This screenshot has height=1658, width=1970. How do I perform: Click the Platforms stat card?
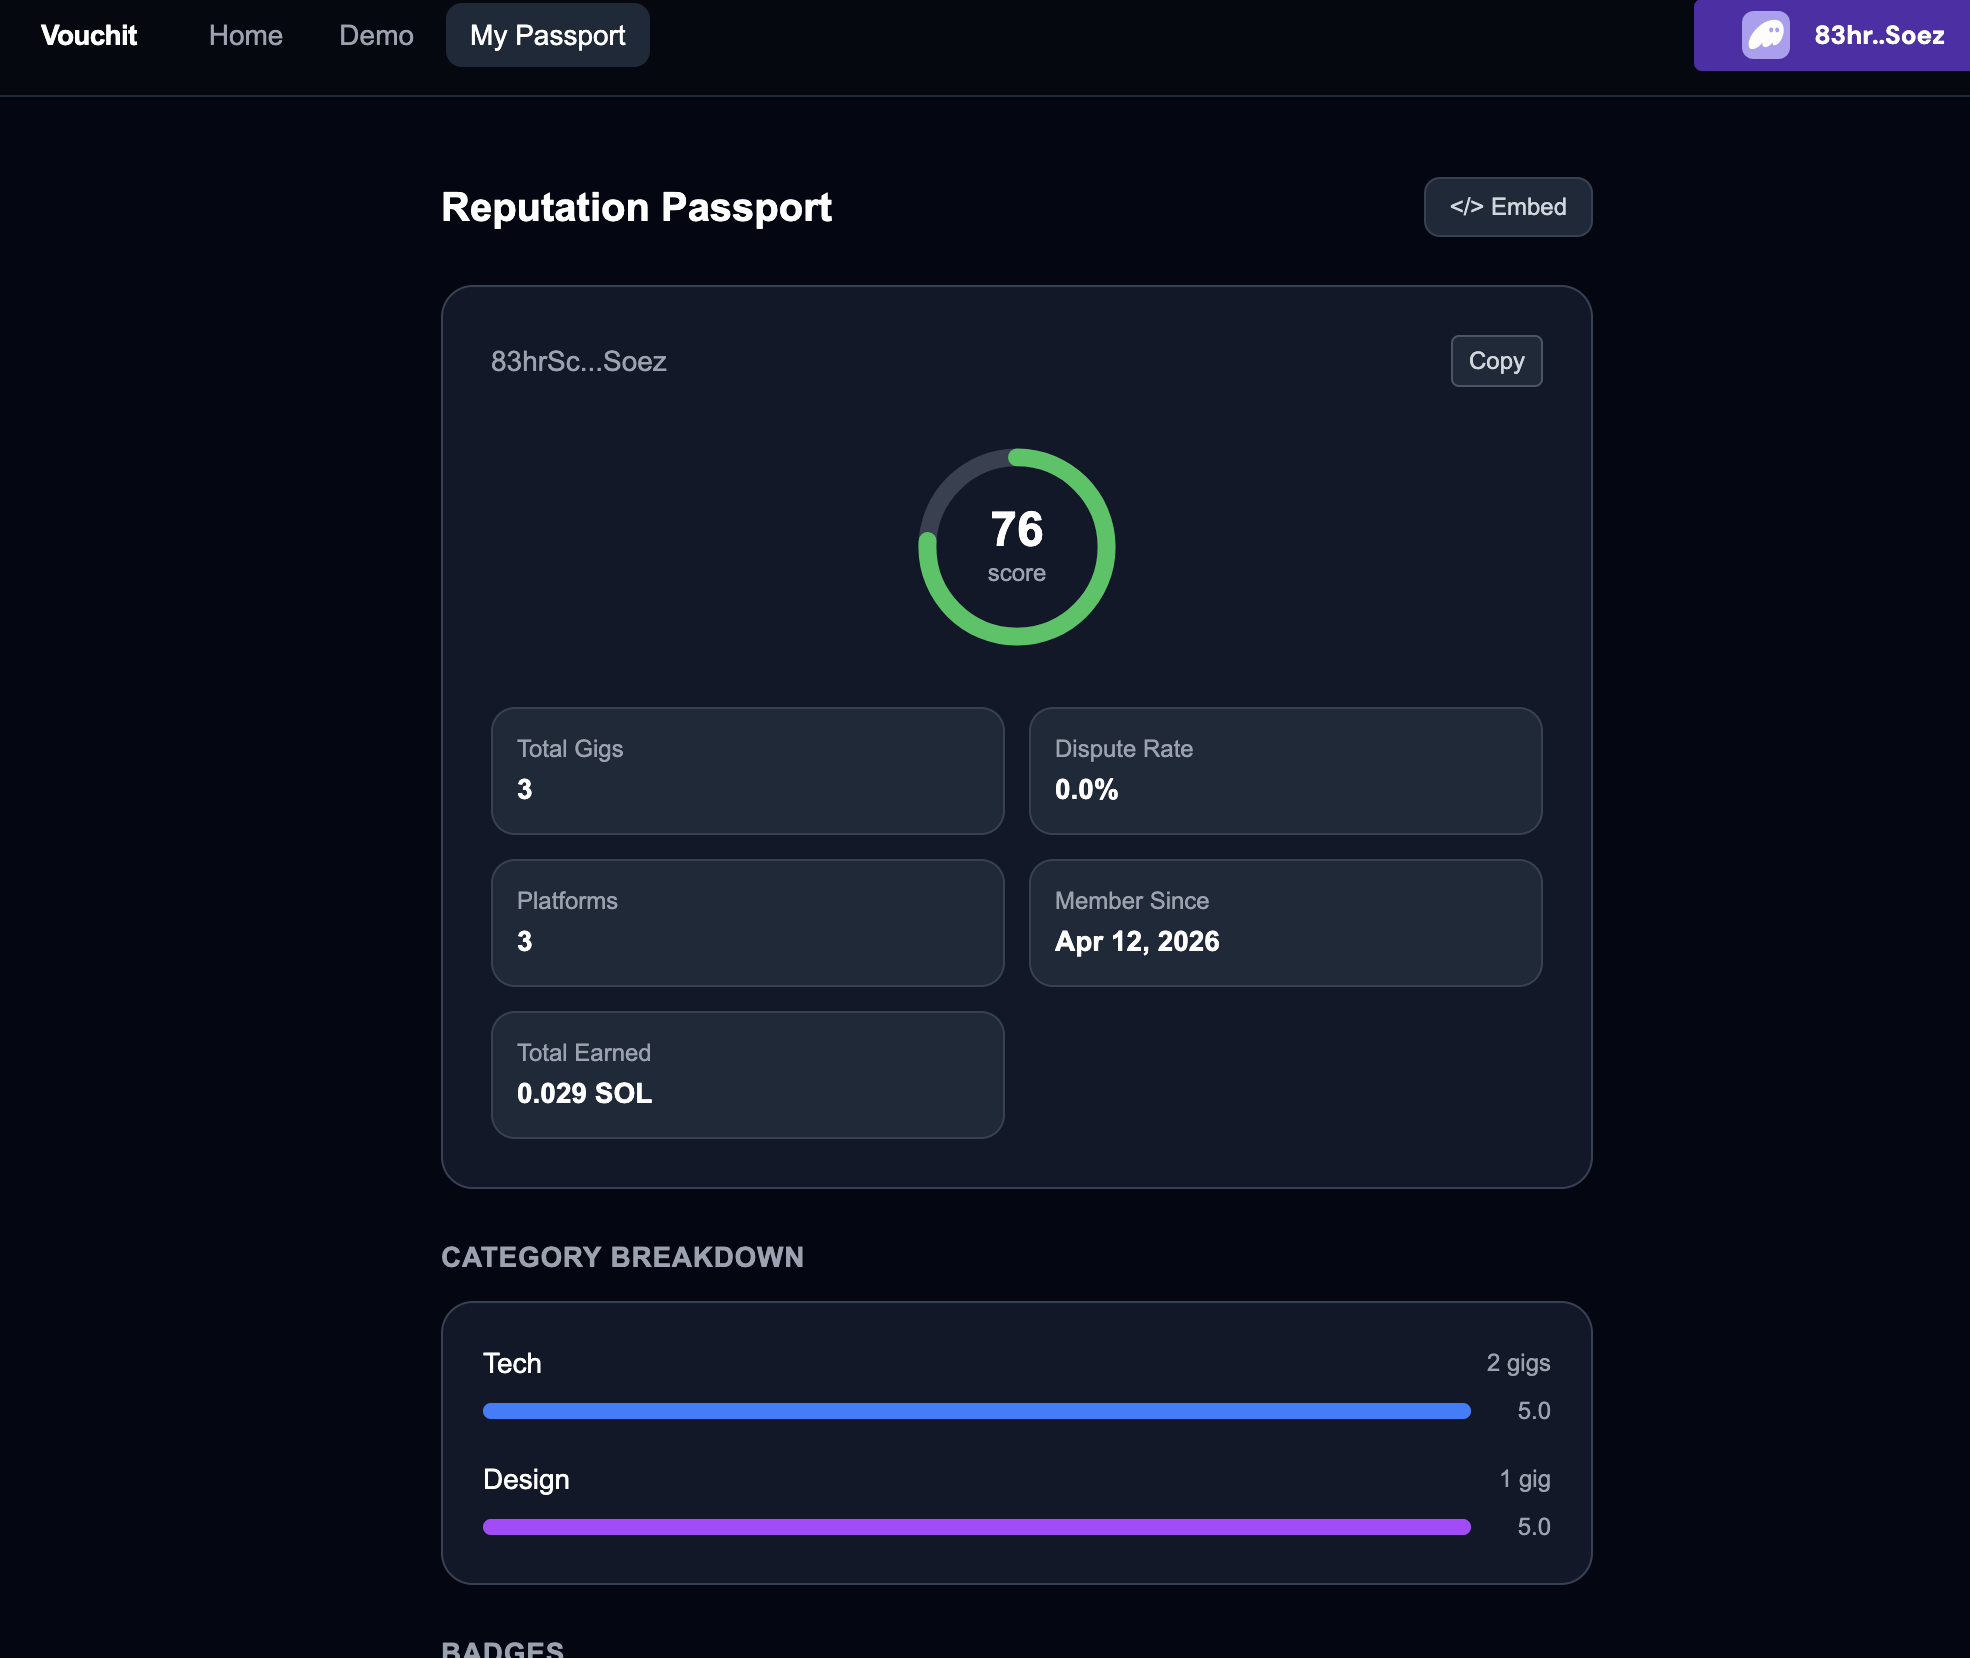point(747,923)
